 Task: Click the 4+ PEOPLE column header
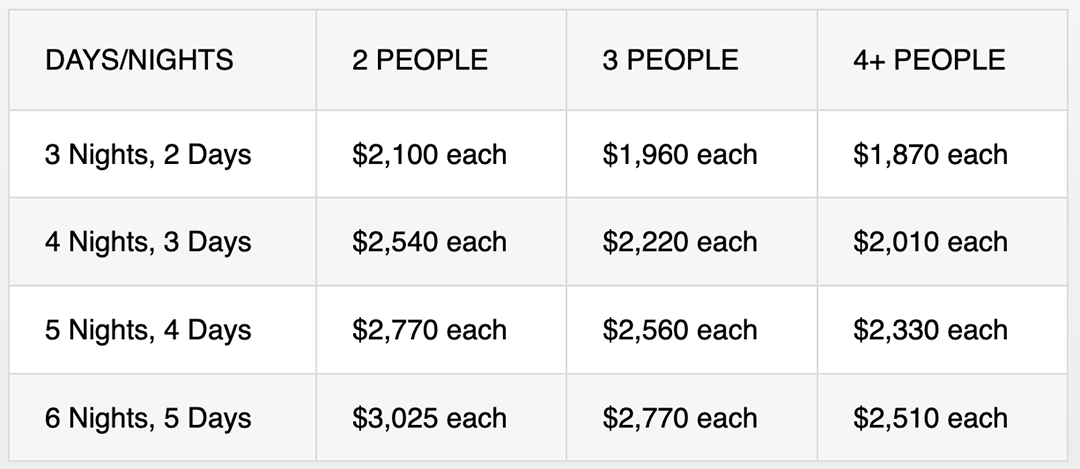[x=929, y=60]
